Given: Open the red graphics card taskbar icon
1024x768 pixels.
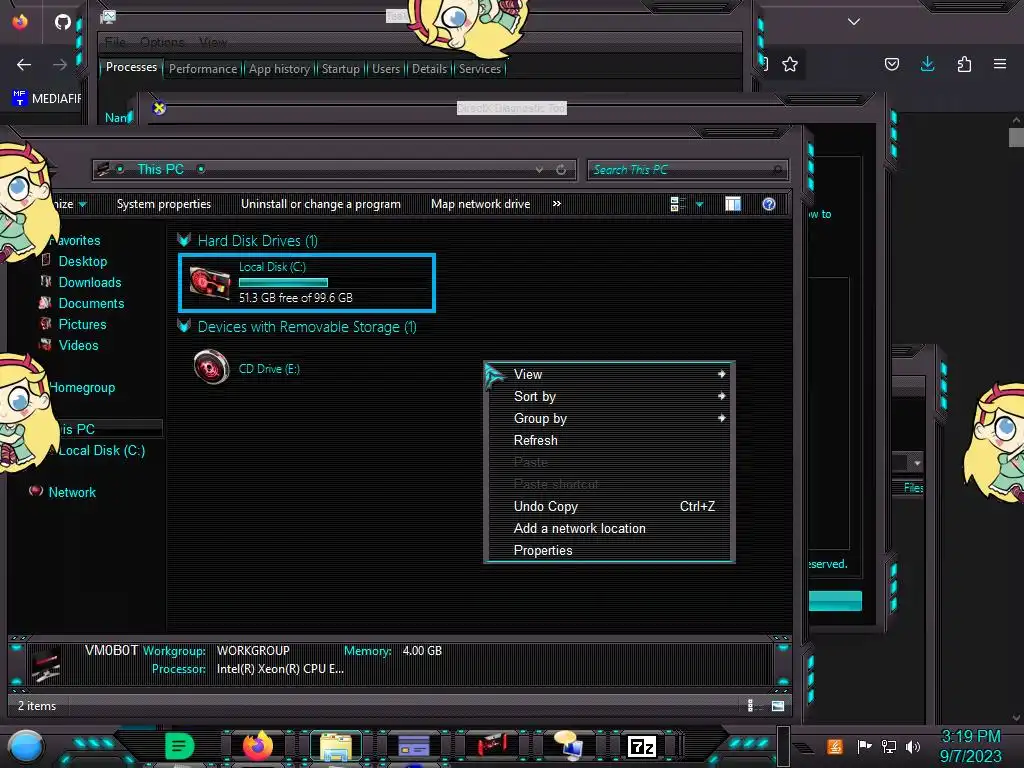Looking at the screenshot, I should coord(492,746).
